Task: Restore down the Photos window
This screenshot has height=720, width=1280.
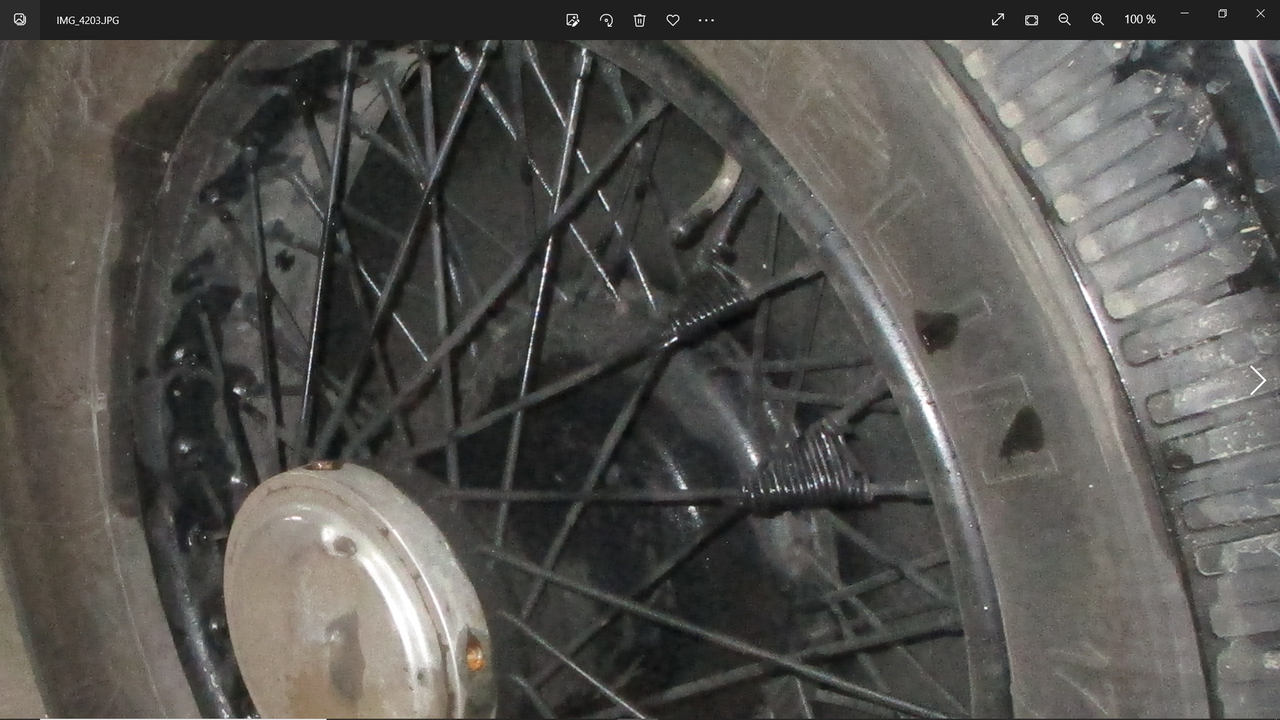Action: [x=1222, y=13]
